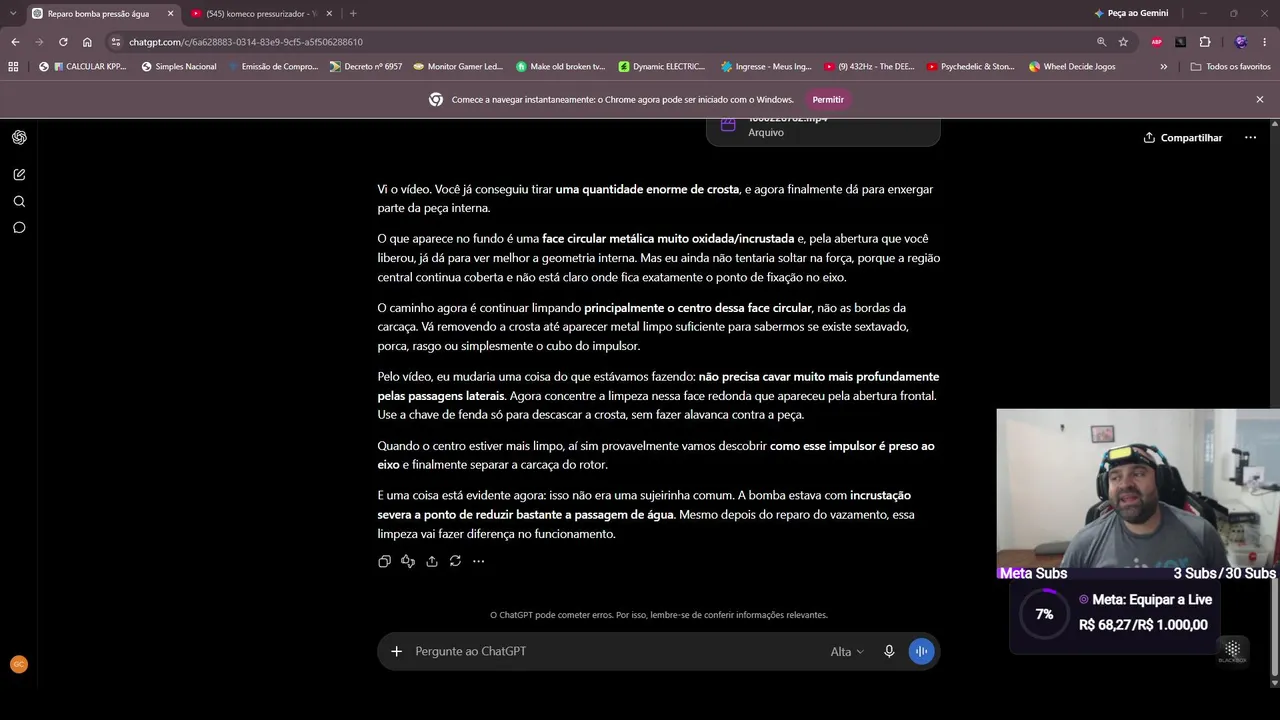Screen dimensions: 1280x720
Task: Dismiss the Chrome startup notification bar
Action: click(x=1260, y=100)
